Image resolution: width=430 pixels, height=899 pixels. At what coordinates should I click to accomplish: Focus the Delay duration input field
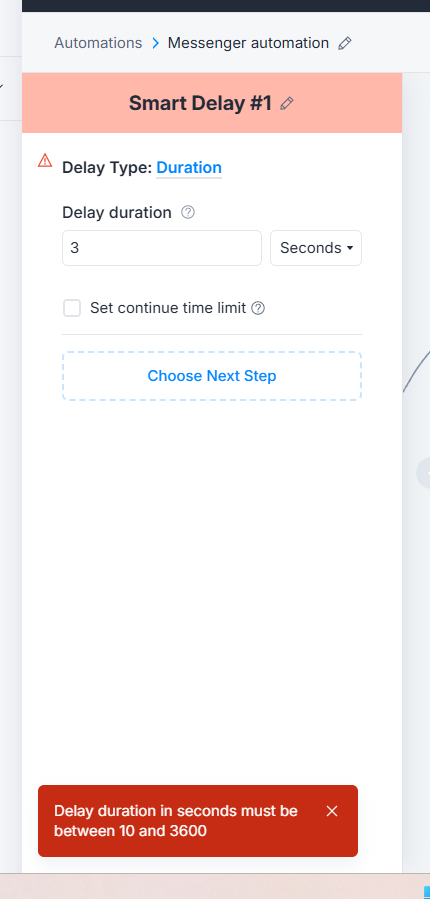(x=162, y=248)
